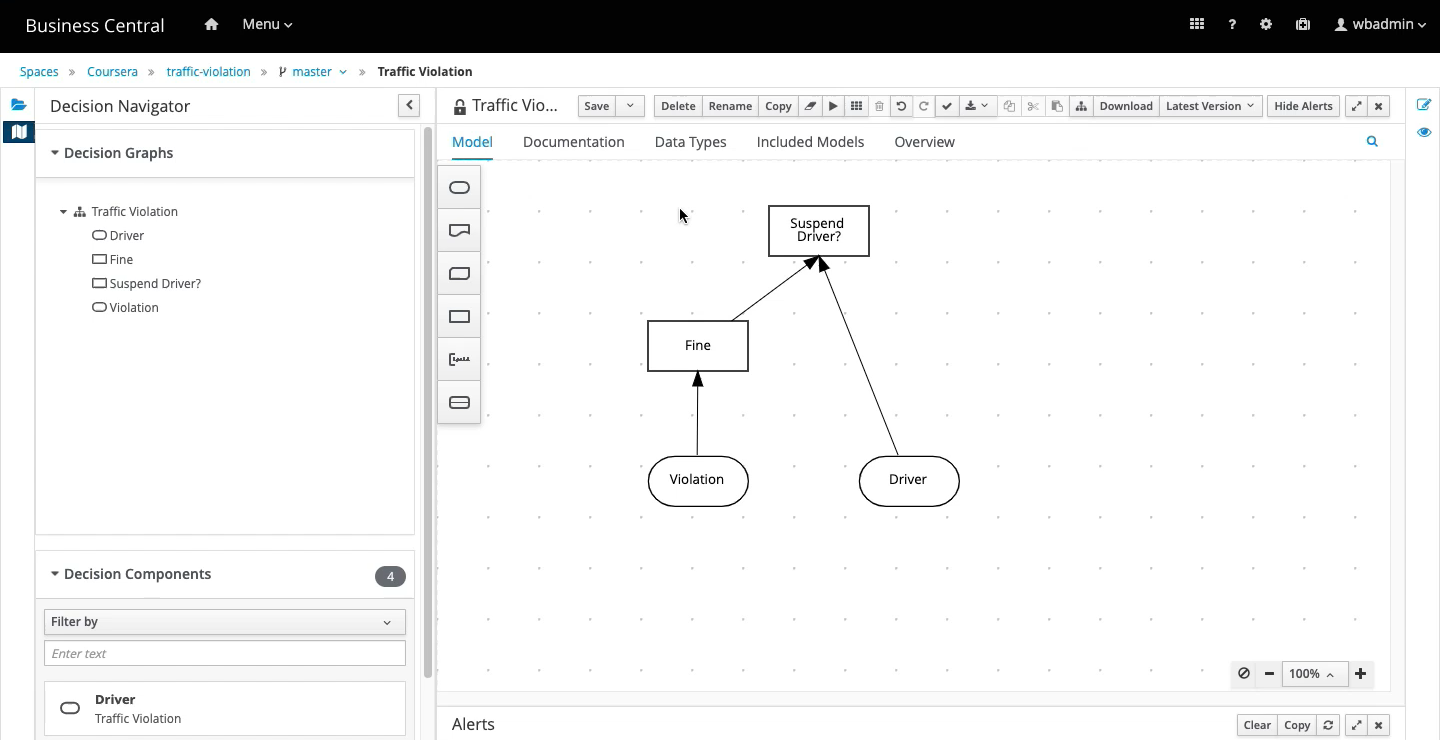Click the Download button

1126,106
